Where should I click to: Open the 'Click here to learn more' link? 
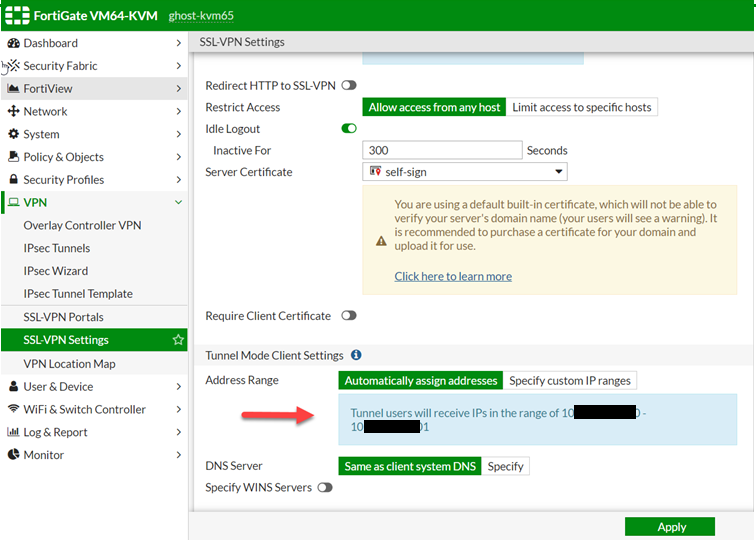453,276
